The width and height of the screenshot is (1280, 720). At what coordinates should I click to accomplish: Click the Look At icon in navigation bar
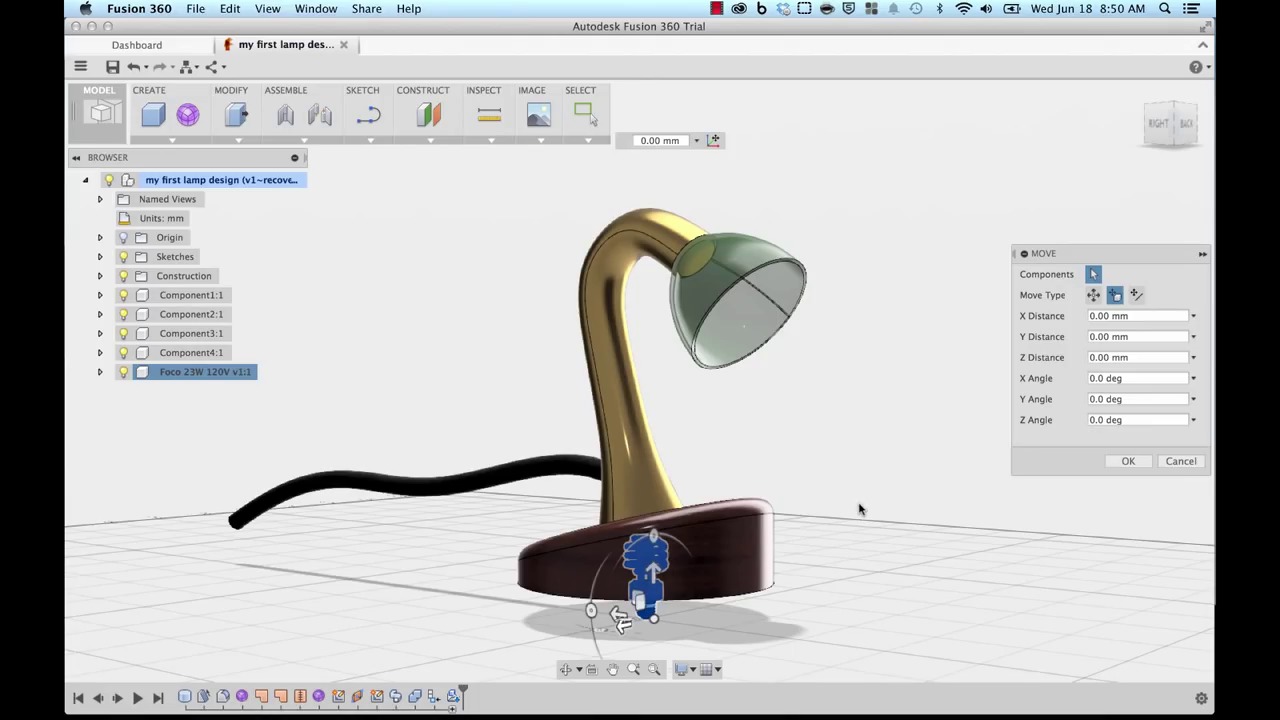pyautogui.click(x=591, y=670)
